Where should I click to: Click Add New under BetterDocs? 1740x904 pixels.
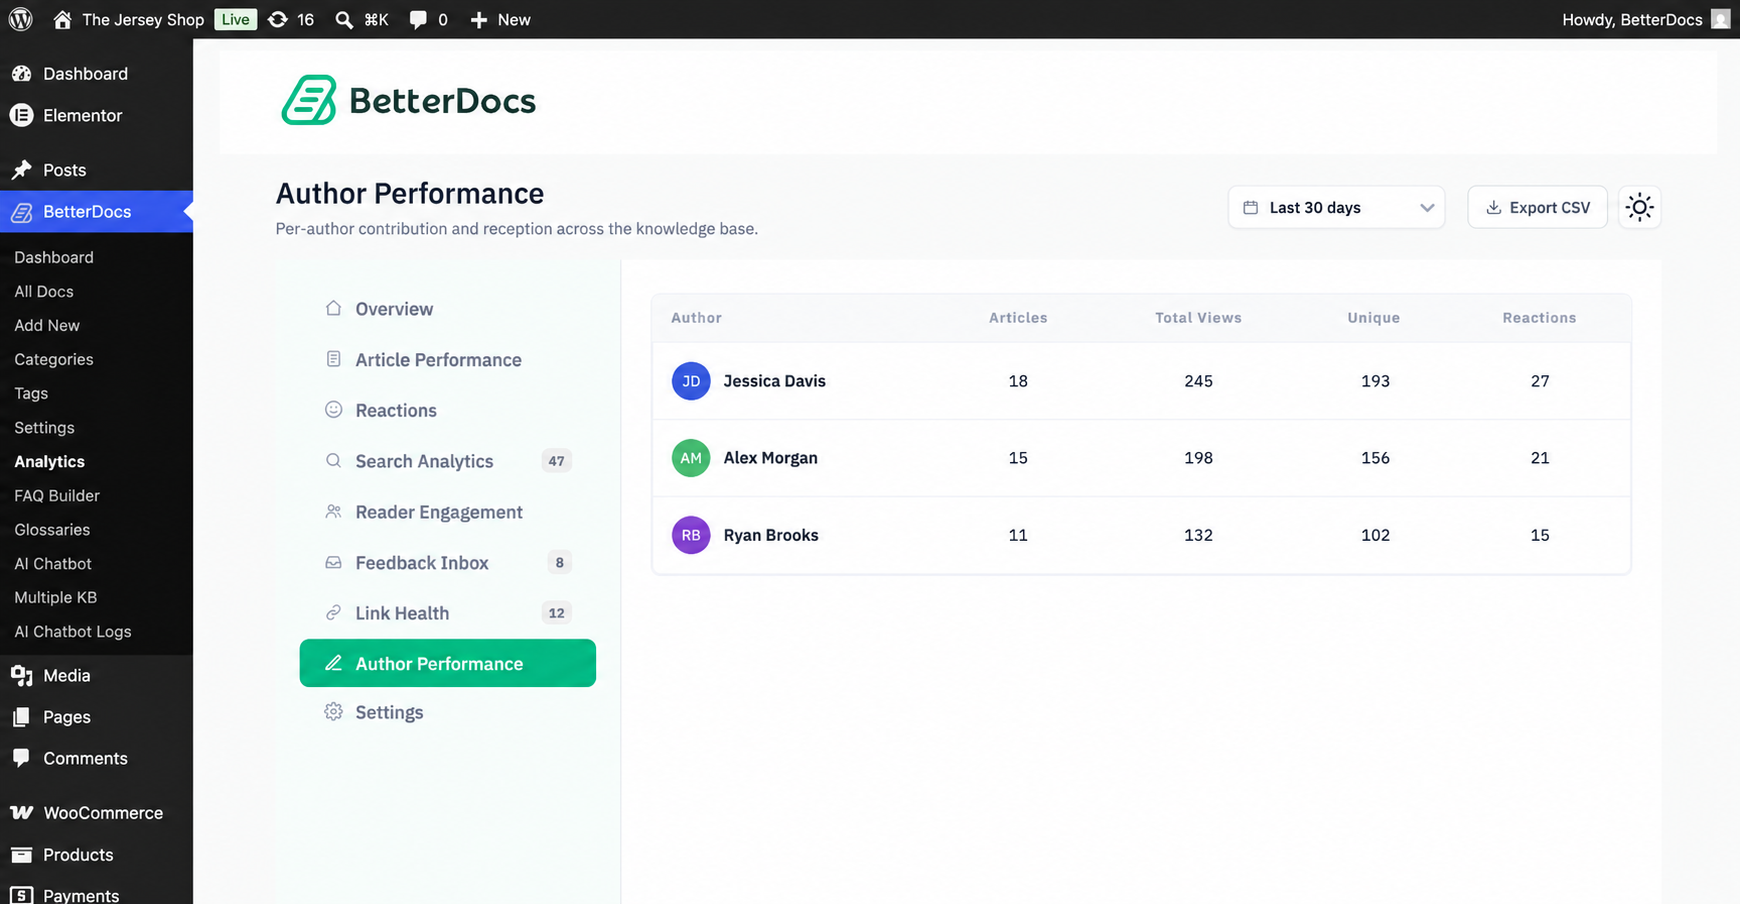pos(47,325)
